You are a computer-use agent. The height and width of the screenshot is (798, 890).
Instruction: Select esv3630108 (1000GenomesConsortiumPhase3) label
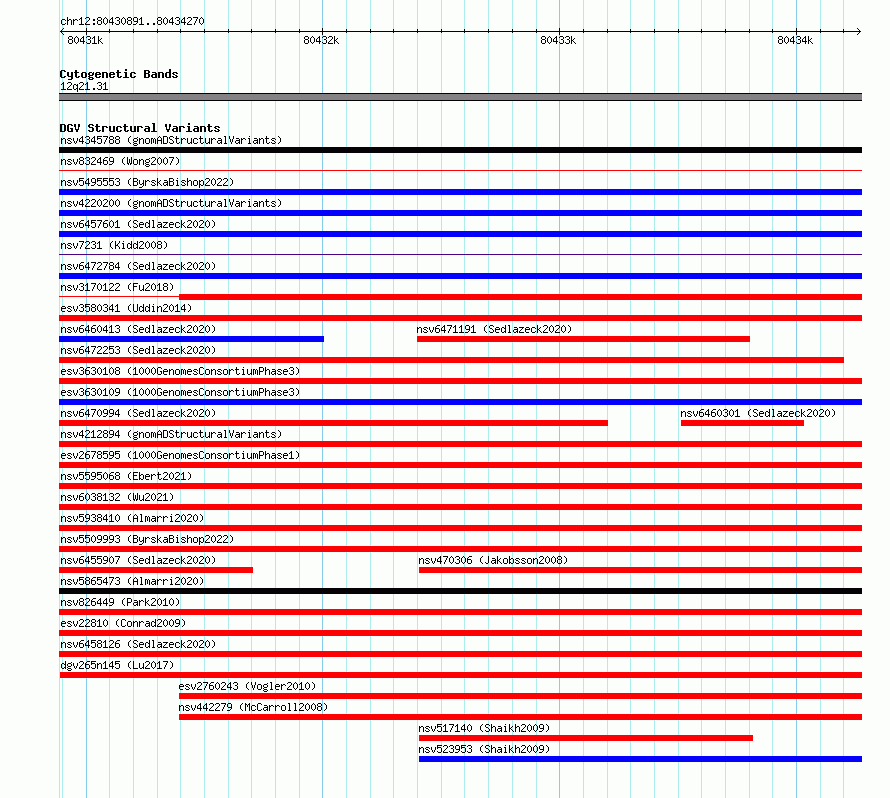coord(180,371)
